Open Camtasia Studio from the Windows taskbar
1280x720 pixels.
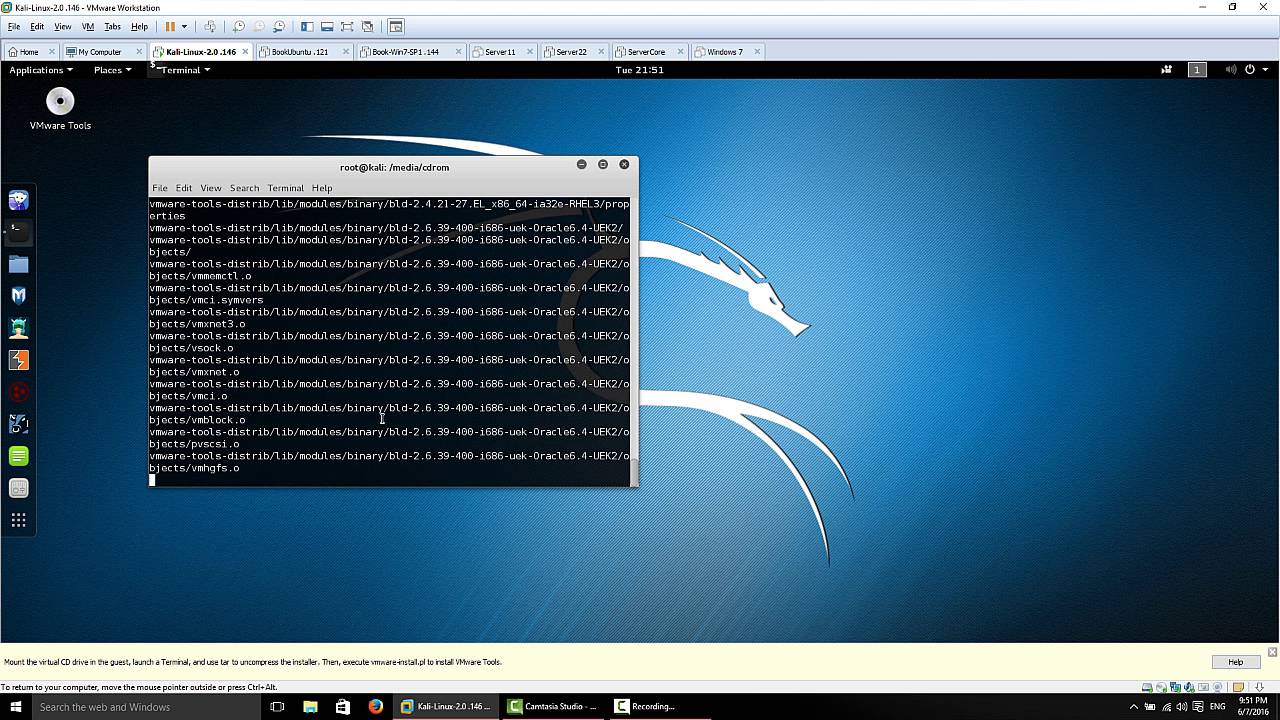coord(552,707)
